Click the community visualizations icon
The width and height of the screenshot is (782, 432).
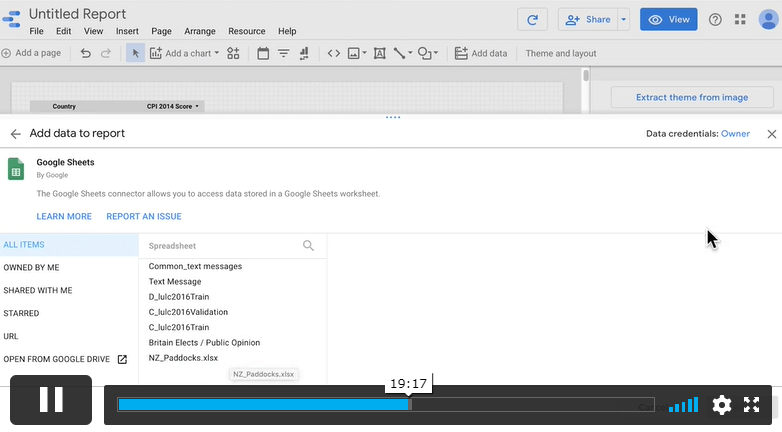233,53
